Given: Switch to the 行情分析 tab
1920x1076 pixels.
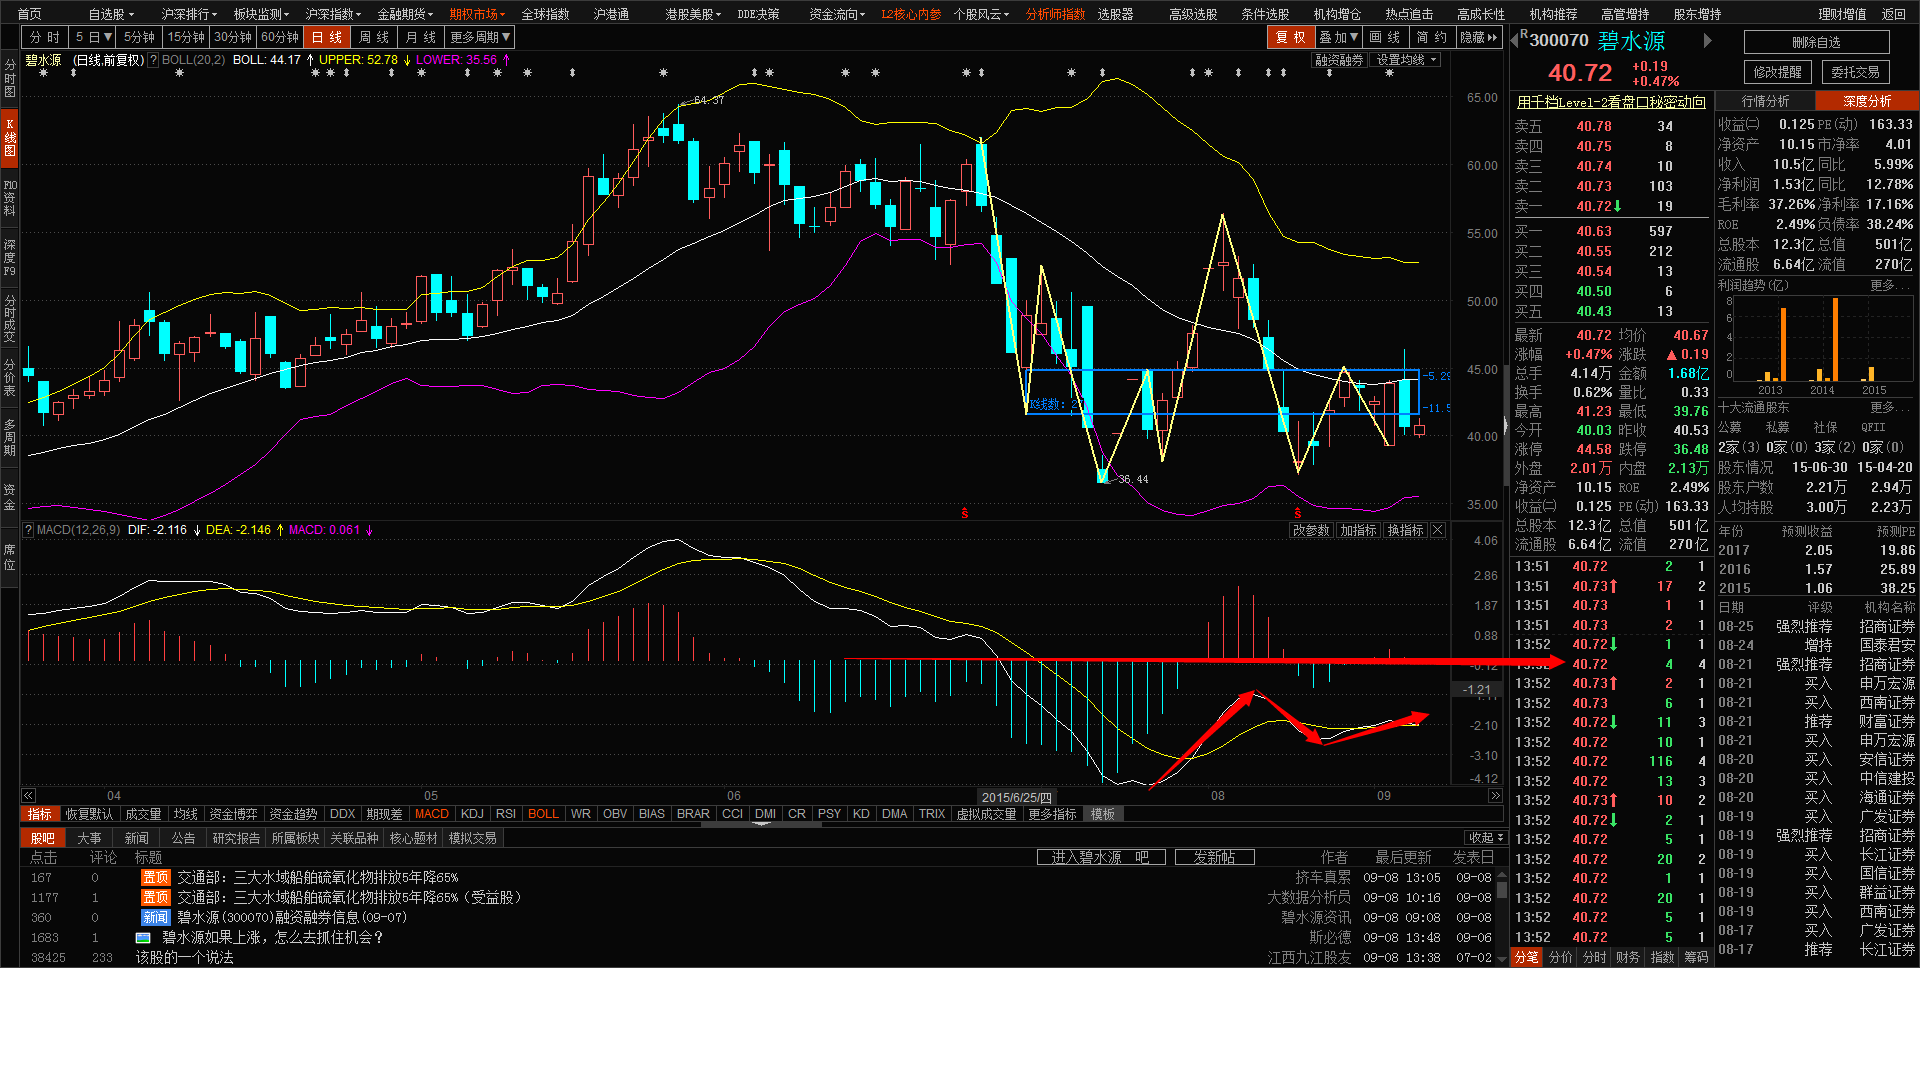Looking at the screenshot, I should pos(1765,101).
